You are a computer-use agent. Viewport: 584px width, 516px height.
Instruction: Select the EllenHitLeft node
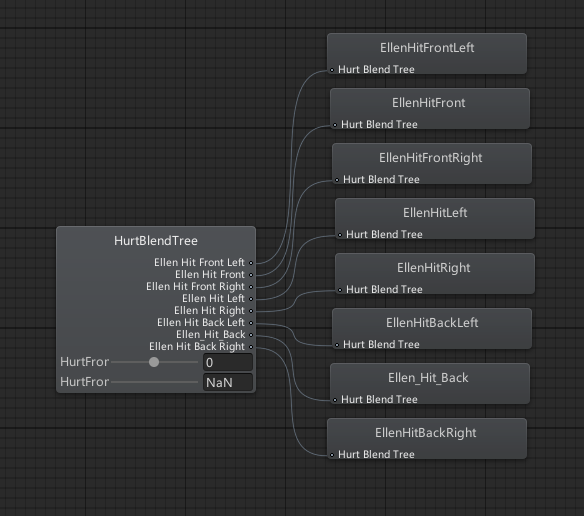[435, 219]
